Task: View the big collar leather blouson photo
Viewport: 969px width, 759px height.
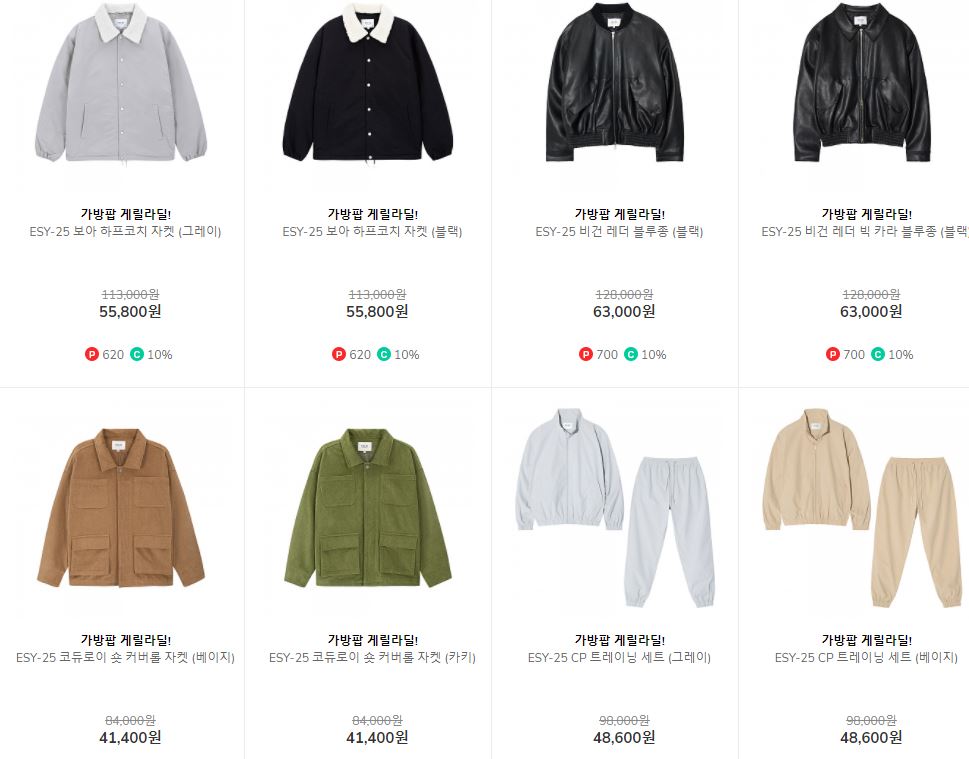Action: 862,83
